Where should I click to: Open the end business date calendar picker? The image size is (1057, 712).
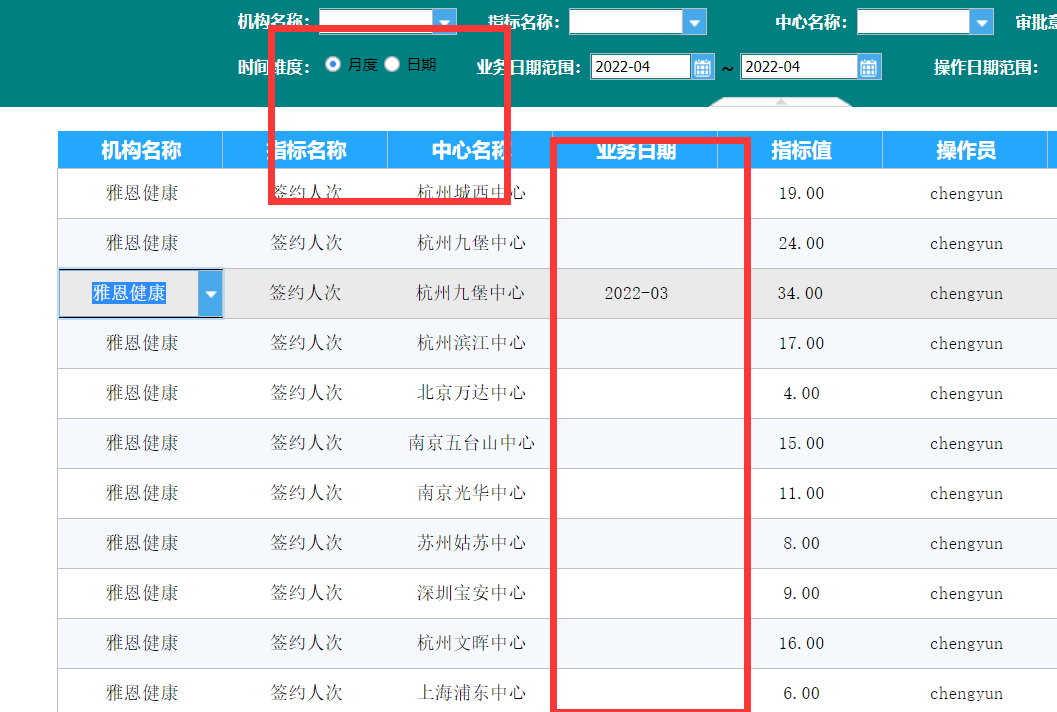point(868,67)
